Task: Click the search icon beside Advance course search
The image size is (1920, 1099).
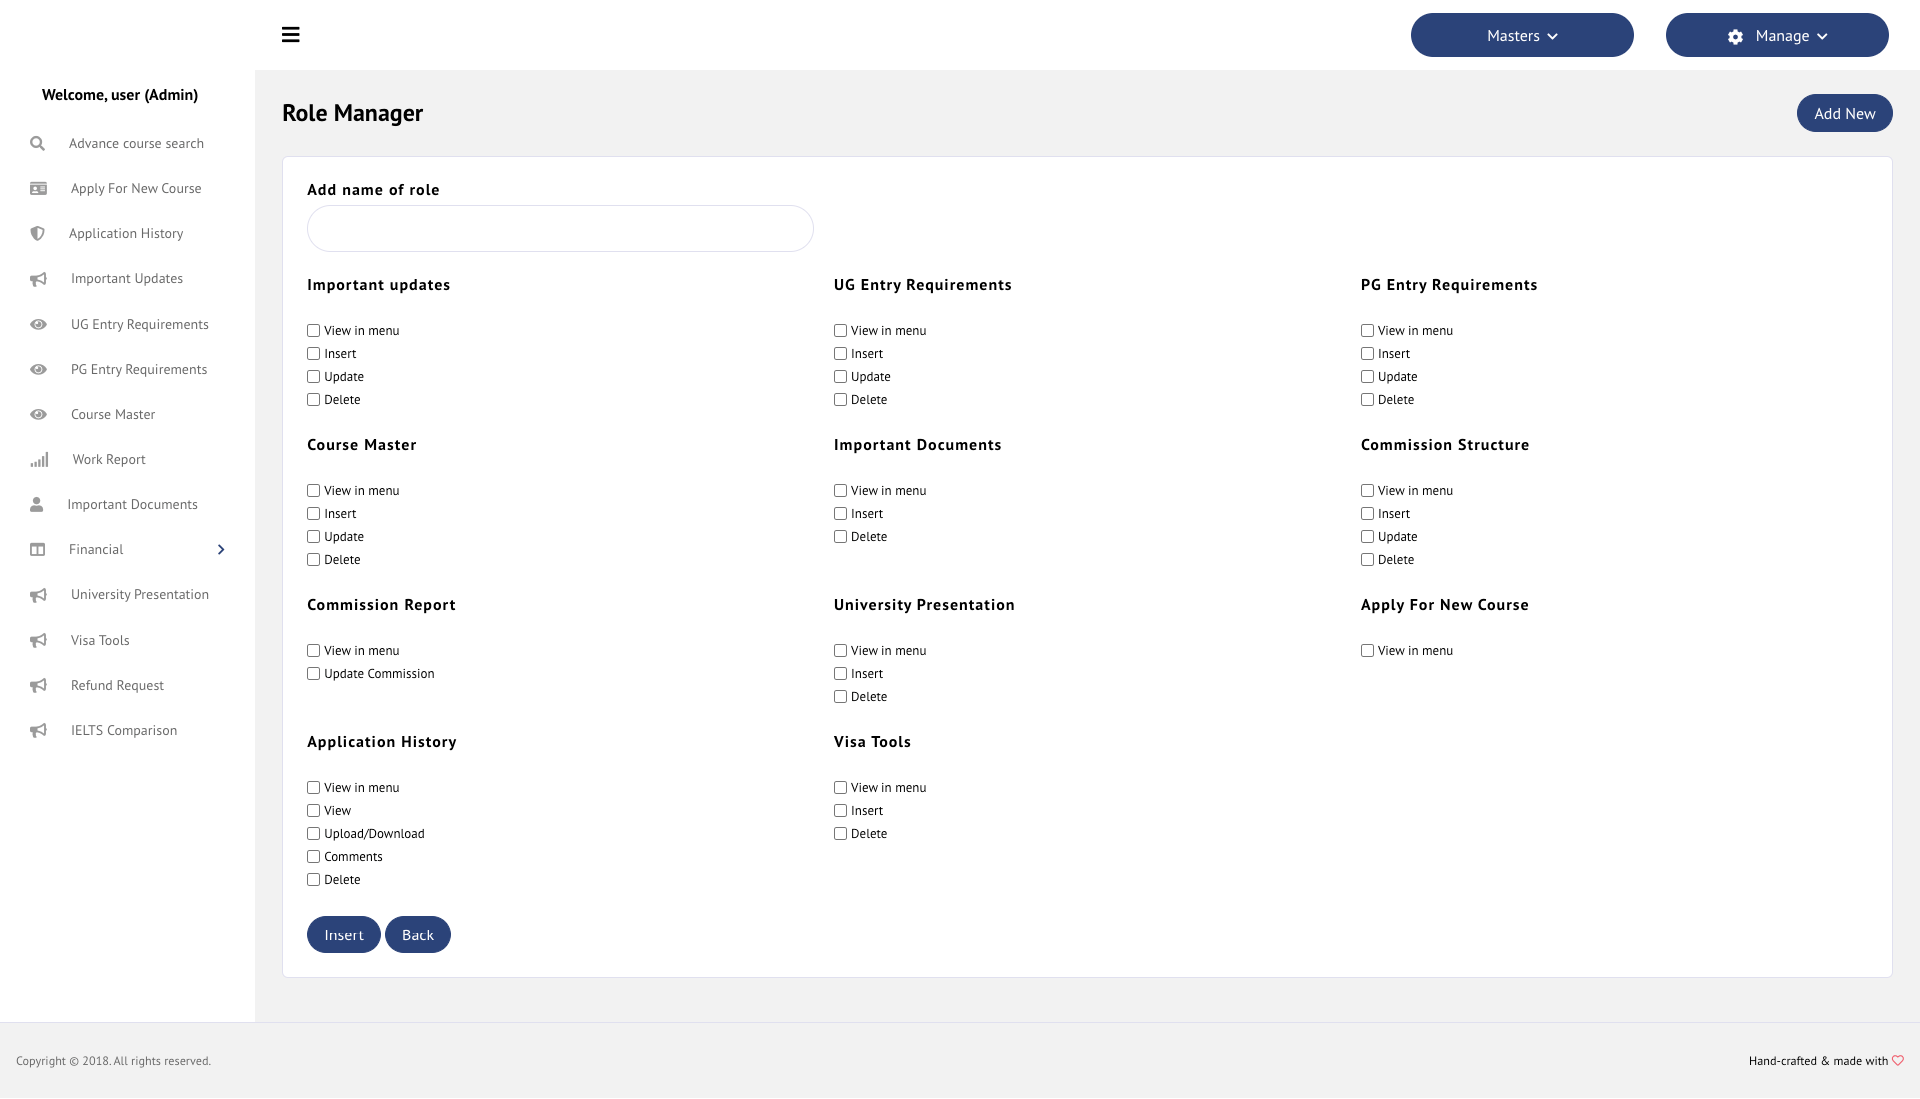Action: pos(37,144)
